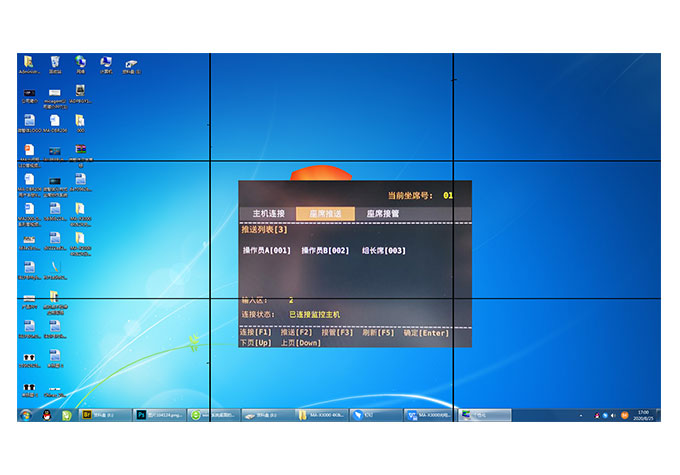Switch to the Adobe Bridge taskbar button
Screen dimensions: 680x475
105,415
